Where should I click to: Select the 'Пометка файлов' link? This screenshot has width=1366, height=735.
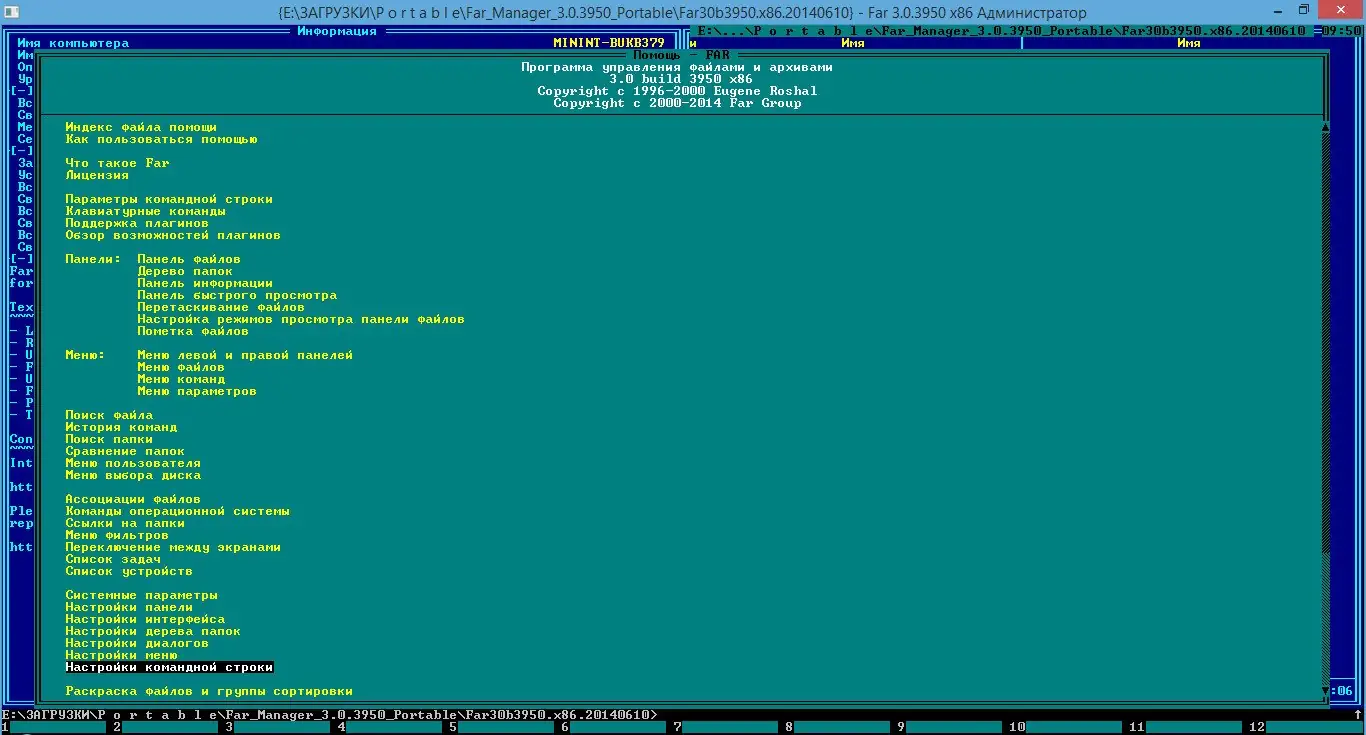pos(193,331)
